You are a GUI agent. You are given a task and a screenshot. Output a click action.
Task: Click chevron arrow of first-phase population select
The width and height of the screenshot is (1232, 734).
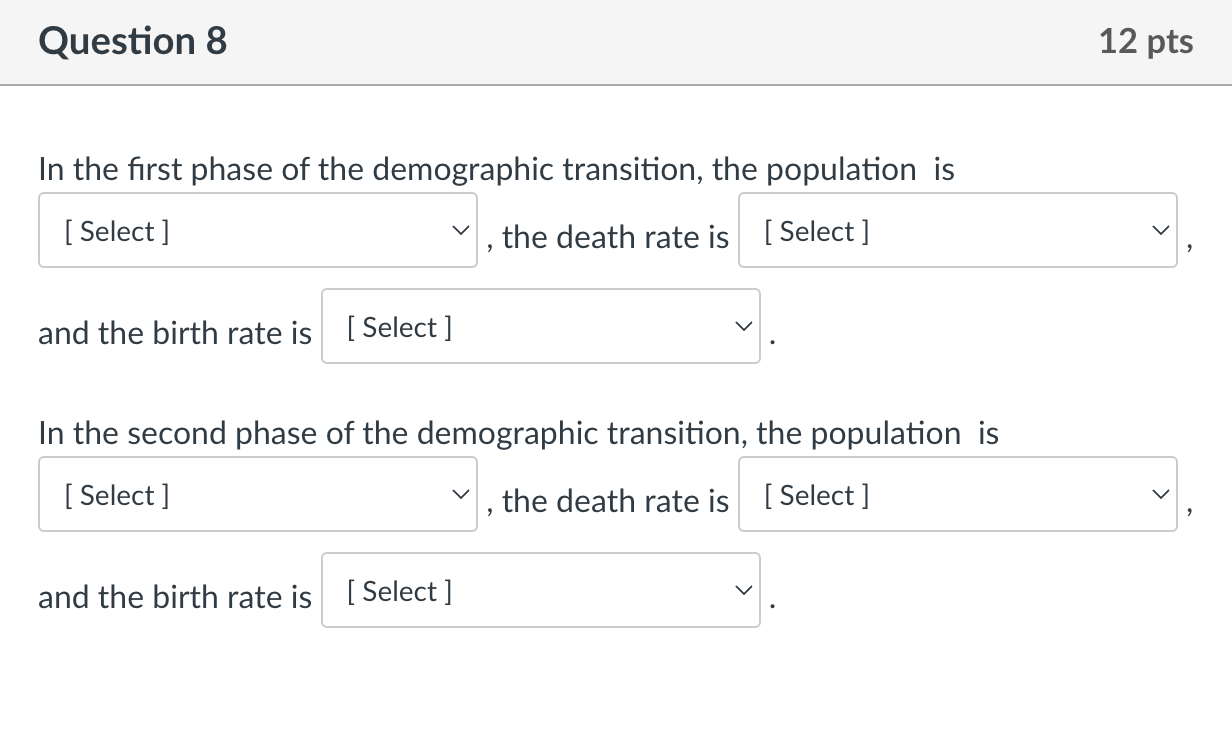tap(459, 231)
